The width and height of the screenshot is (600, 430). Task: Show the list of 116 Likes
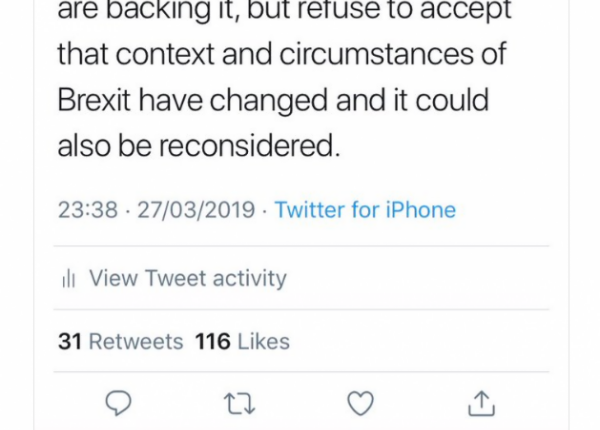pos(242,341)
